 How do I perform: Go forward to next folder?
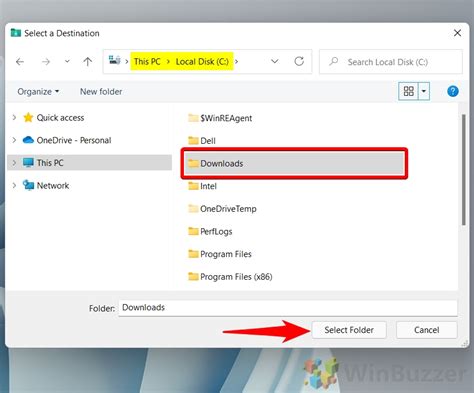click(46, 62)
